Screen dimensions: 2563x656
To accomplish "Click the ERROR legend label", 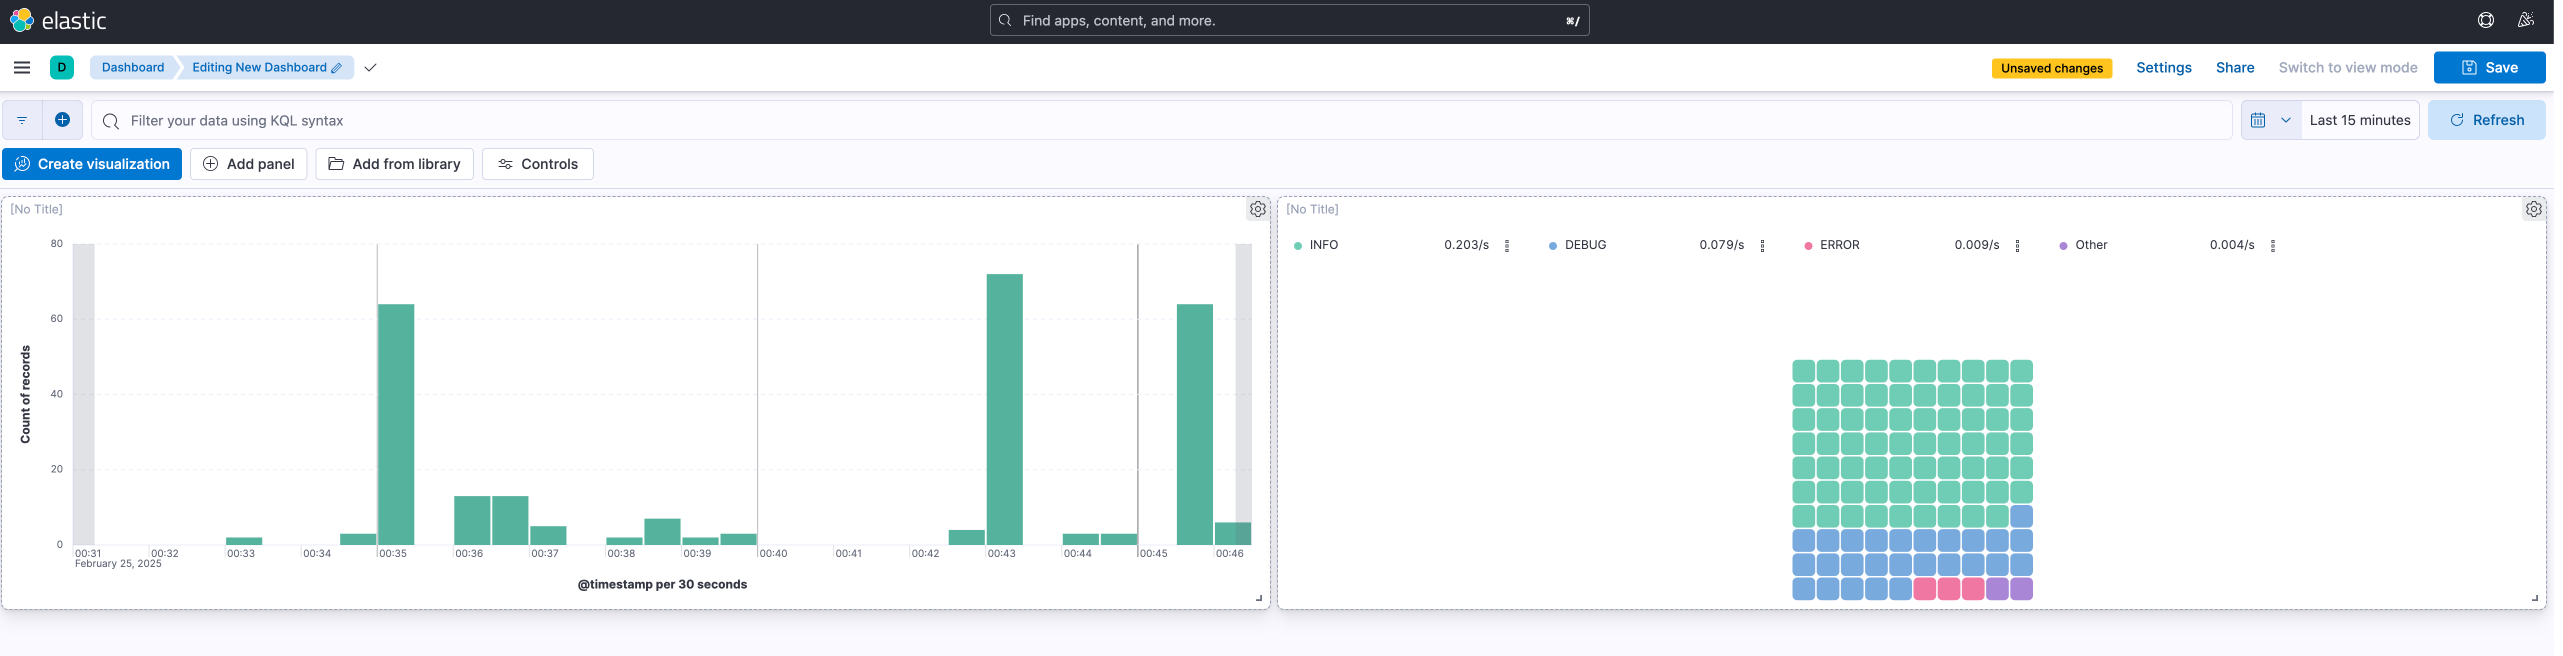I will (1840, 245).
